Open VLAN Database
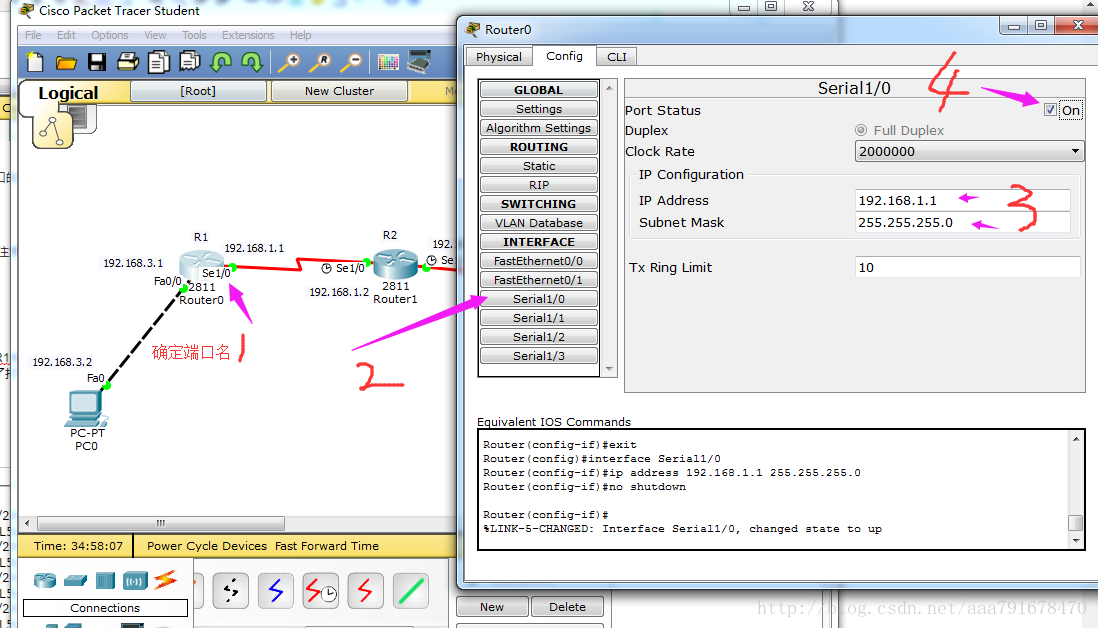Image resolution: width=1098 pixels, height=628 pixels. (x=538, y=223)
